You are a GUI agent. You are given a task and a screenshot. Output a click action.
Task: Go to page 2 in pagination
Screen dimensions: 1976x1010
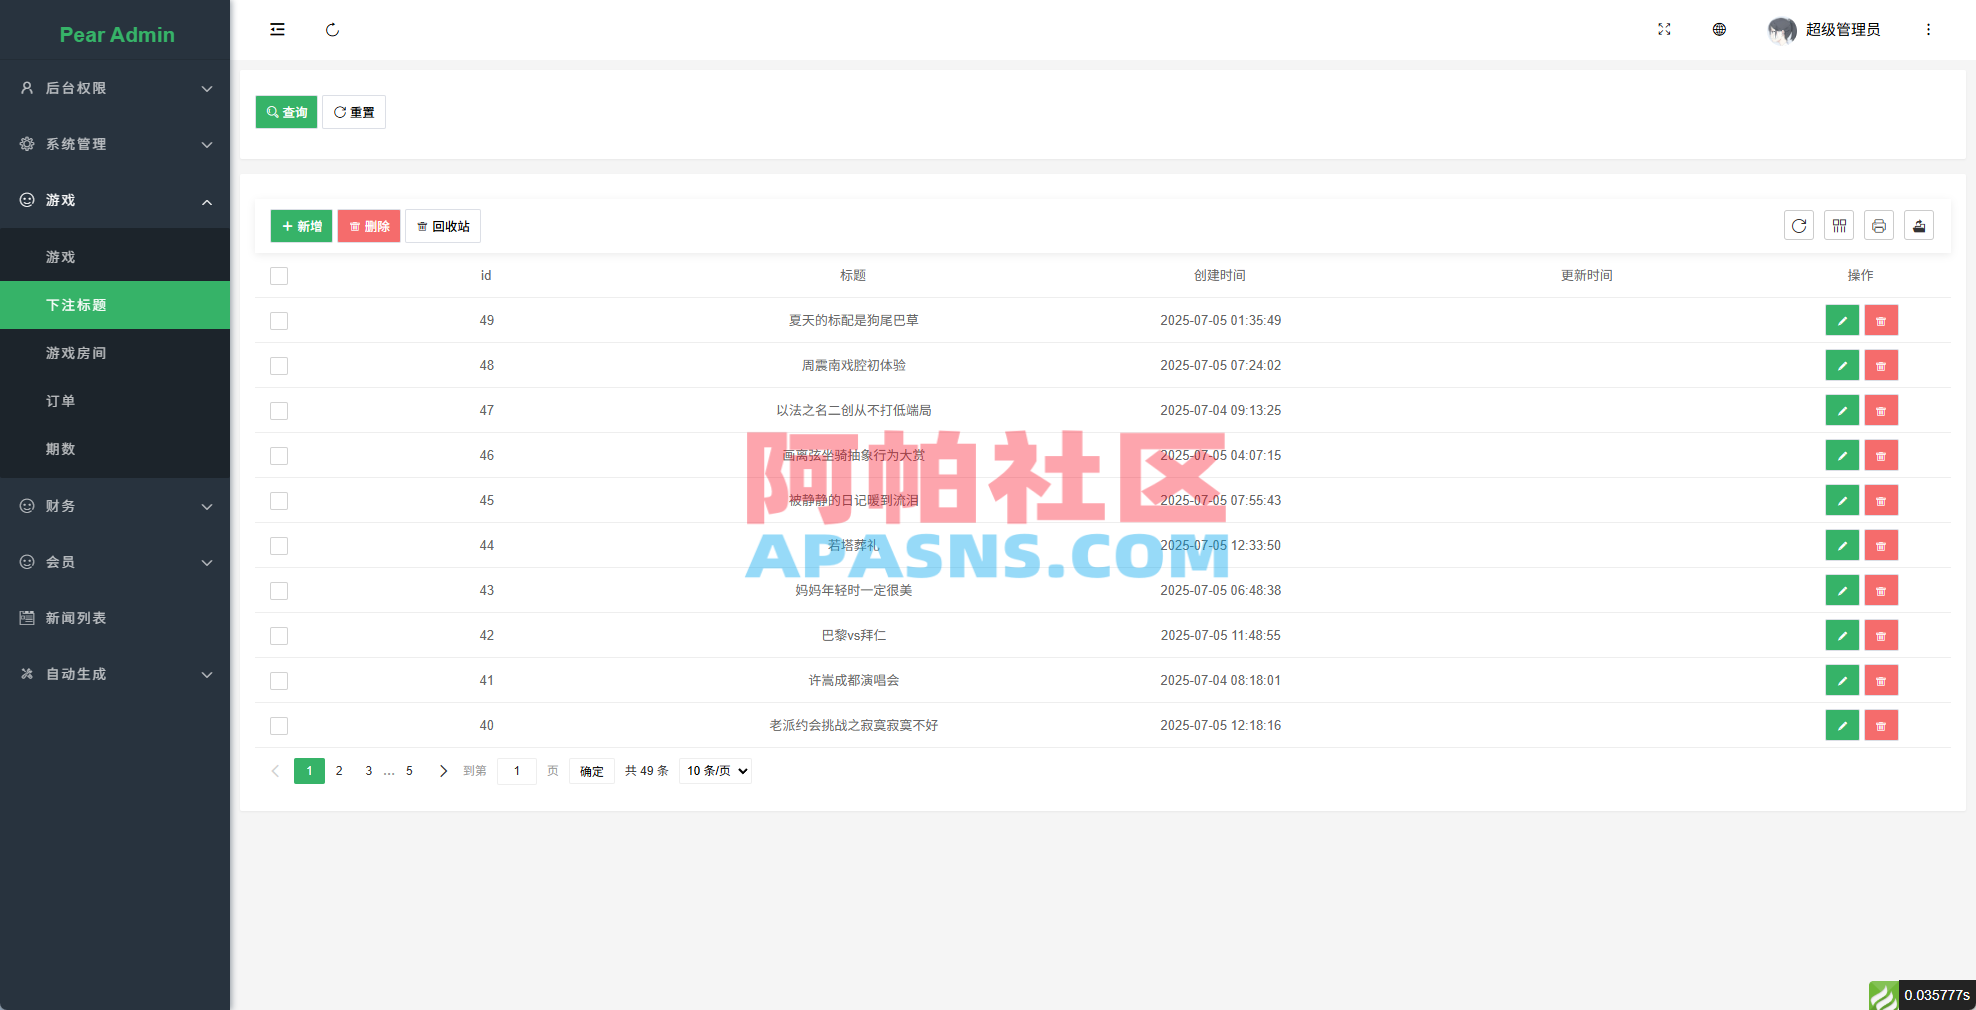pos(339,771)
